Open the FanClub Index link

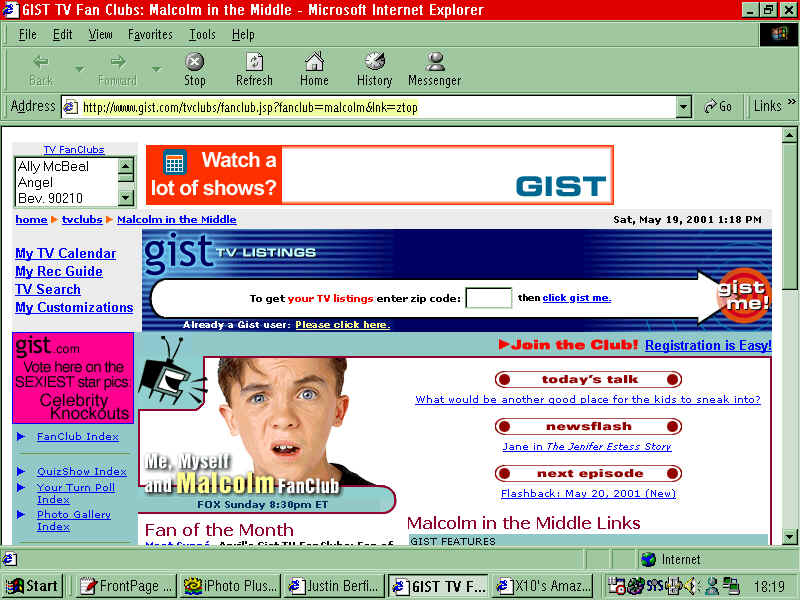[78, 437]
